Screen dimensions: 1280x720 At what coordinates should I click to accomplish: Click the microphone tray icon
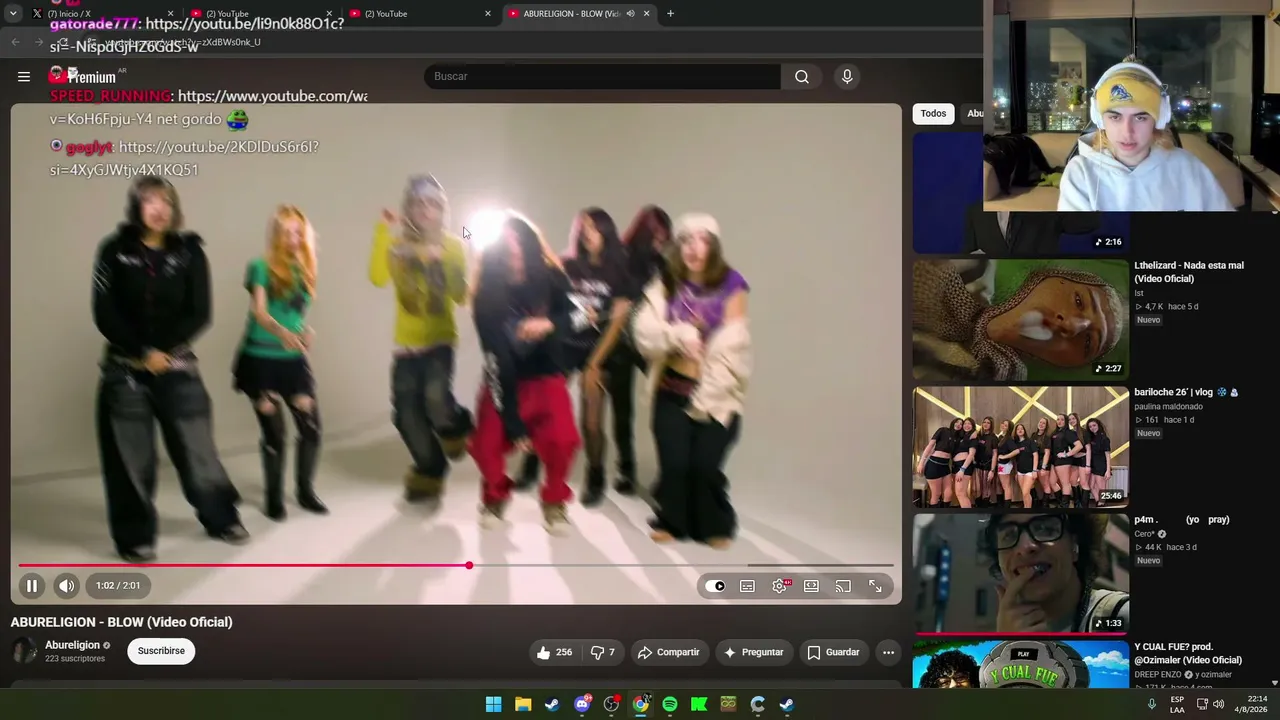tap(1152, 704)
